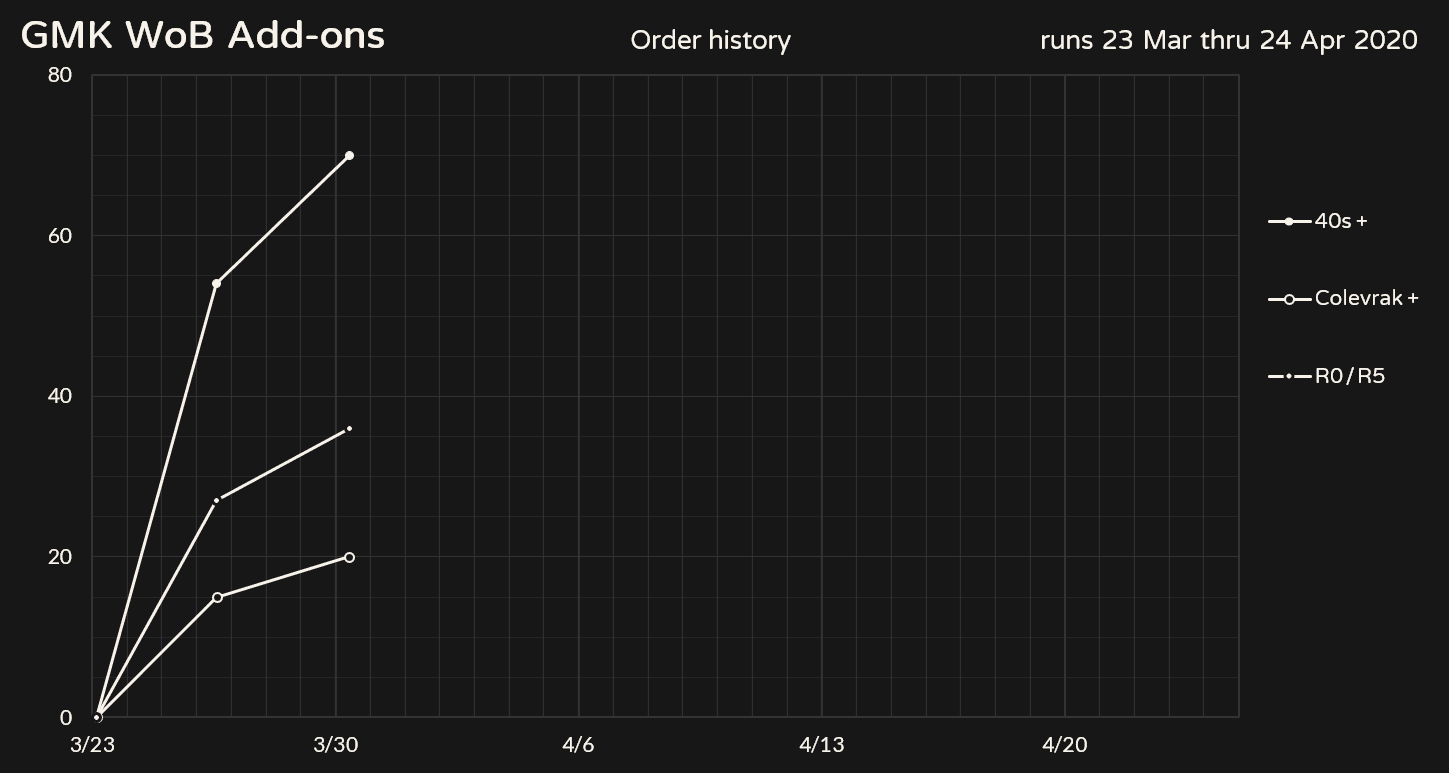Click the run dates text at top right
Viewport: 1449px width, 773px height.
click(x=1228, y=41)
